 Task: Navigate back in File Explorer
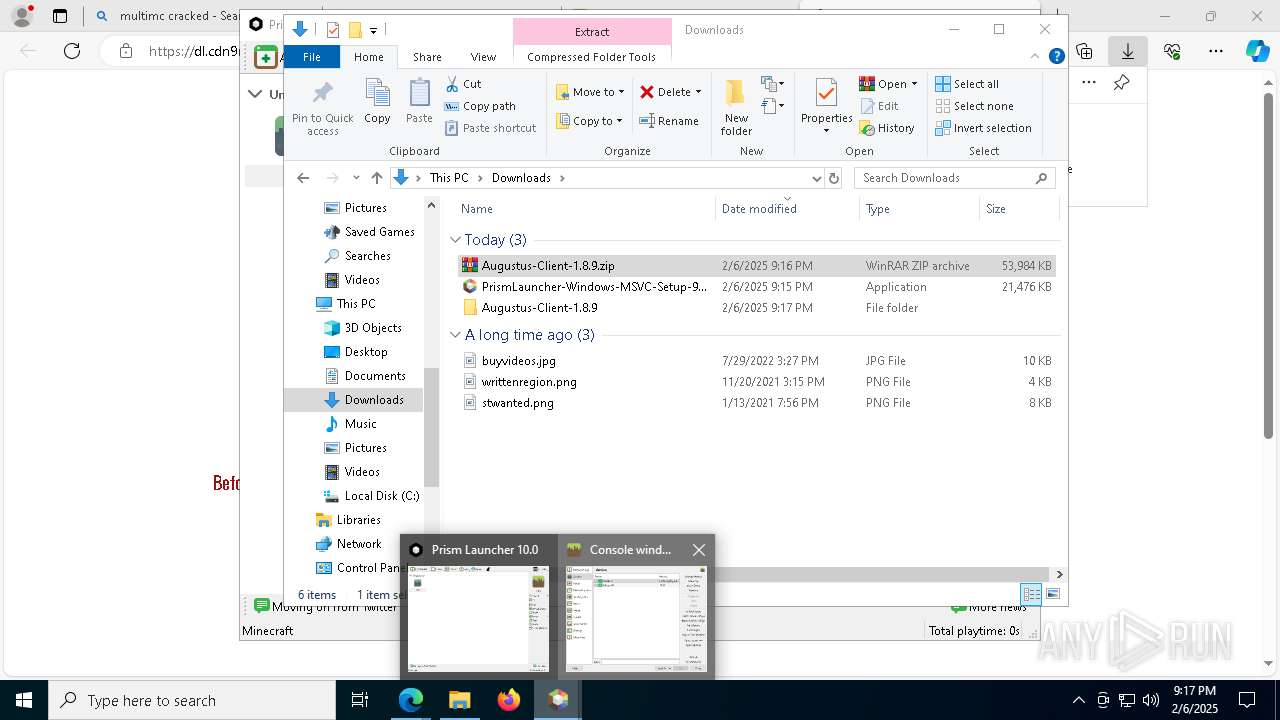pyautogui.click(x=303, y=178)
